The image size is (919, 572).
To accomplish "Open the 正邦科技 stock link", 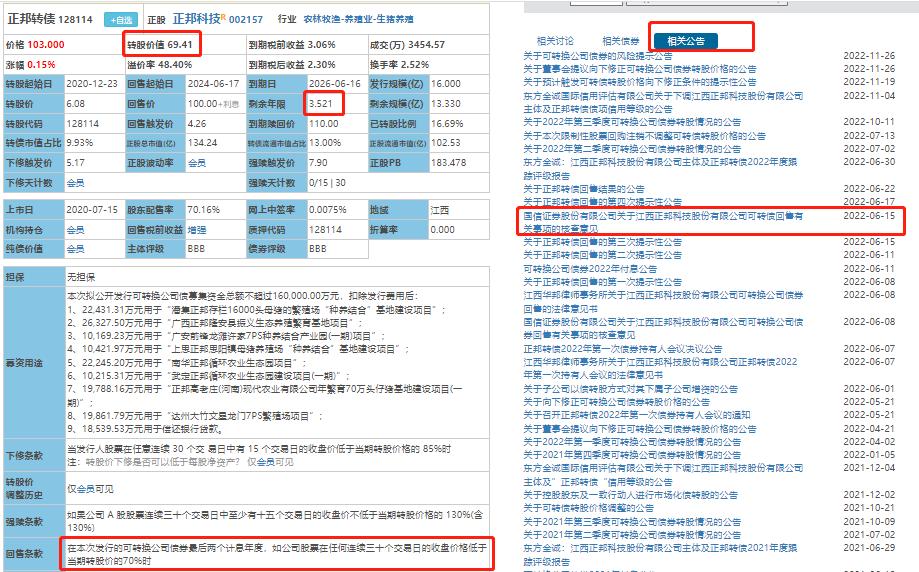I will coord(203,19).
